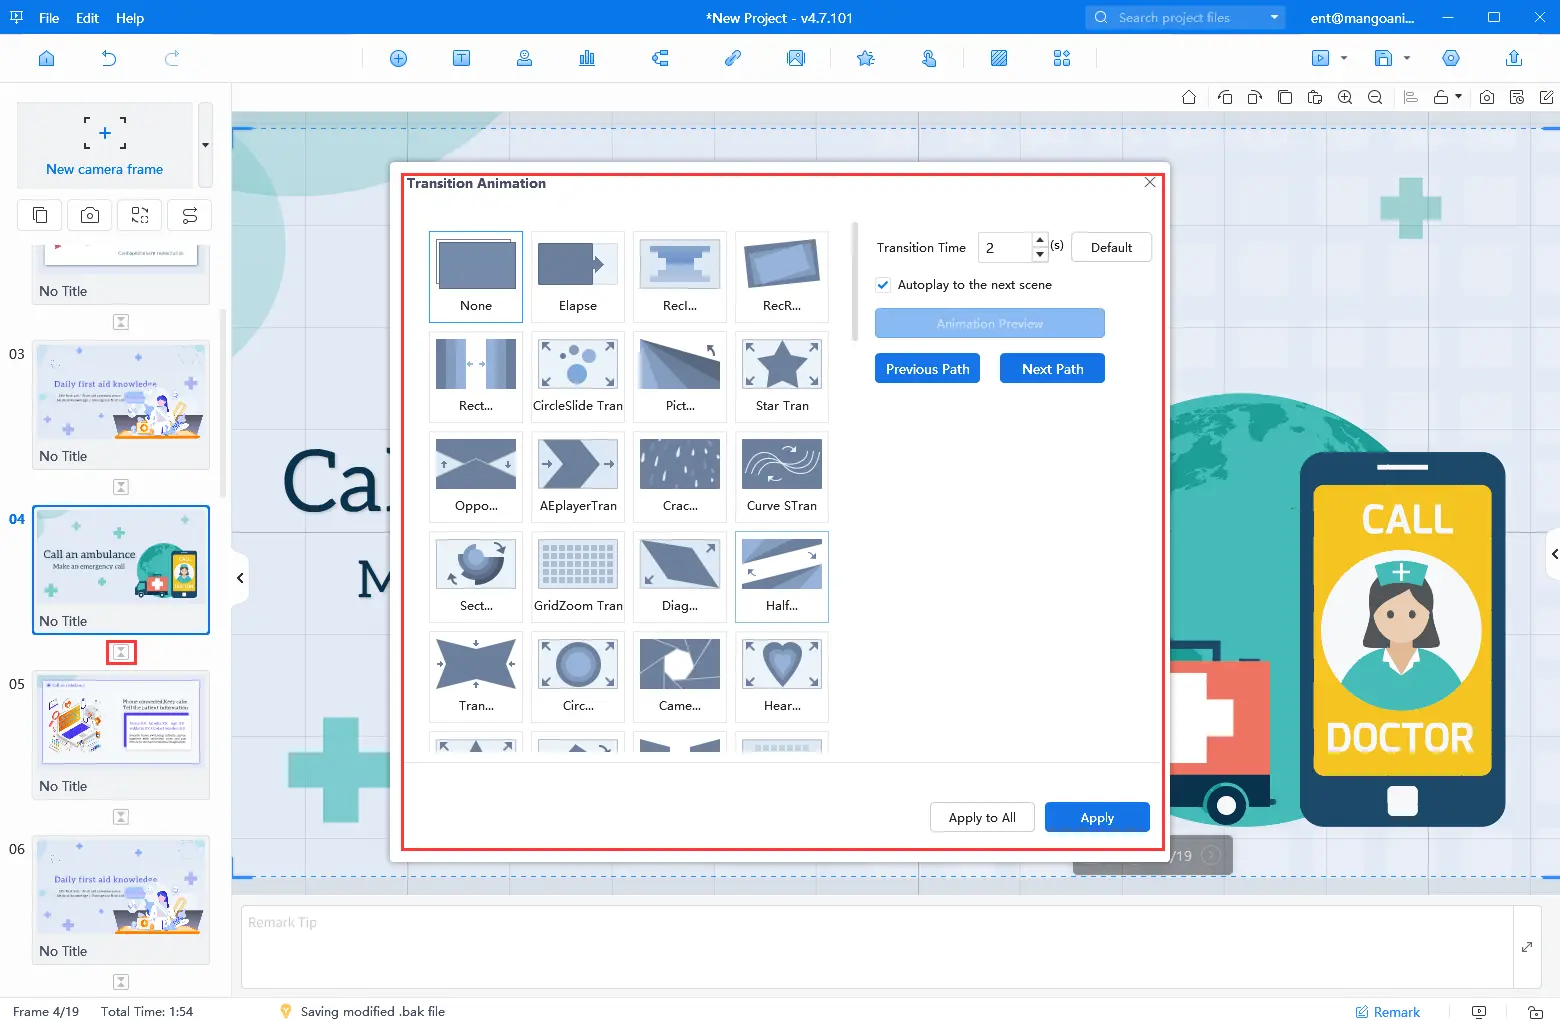1560x1021 pixels.
Task: Expand the New camera frame dropdown arrow
Action: coord(205,145)
